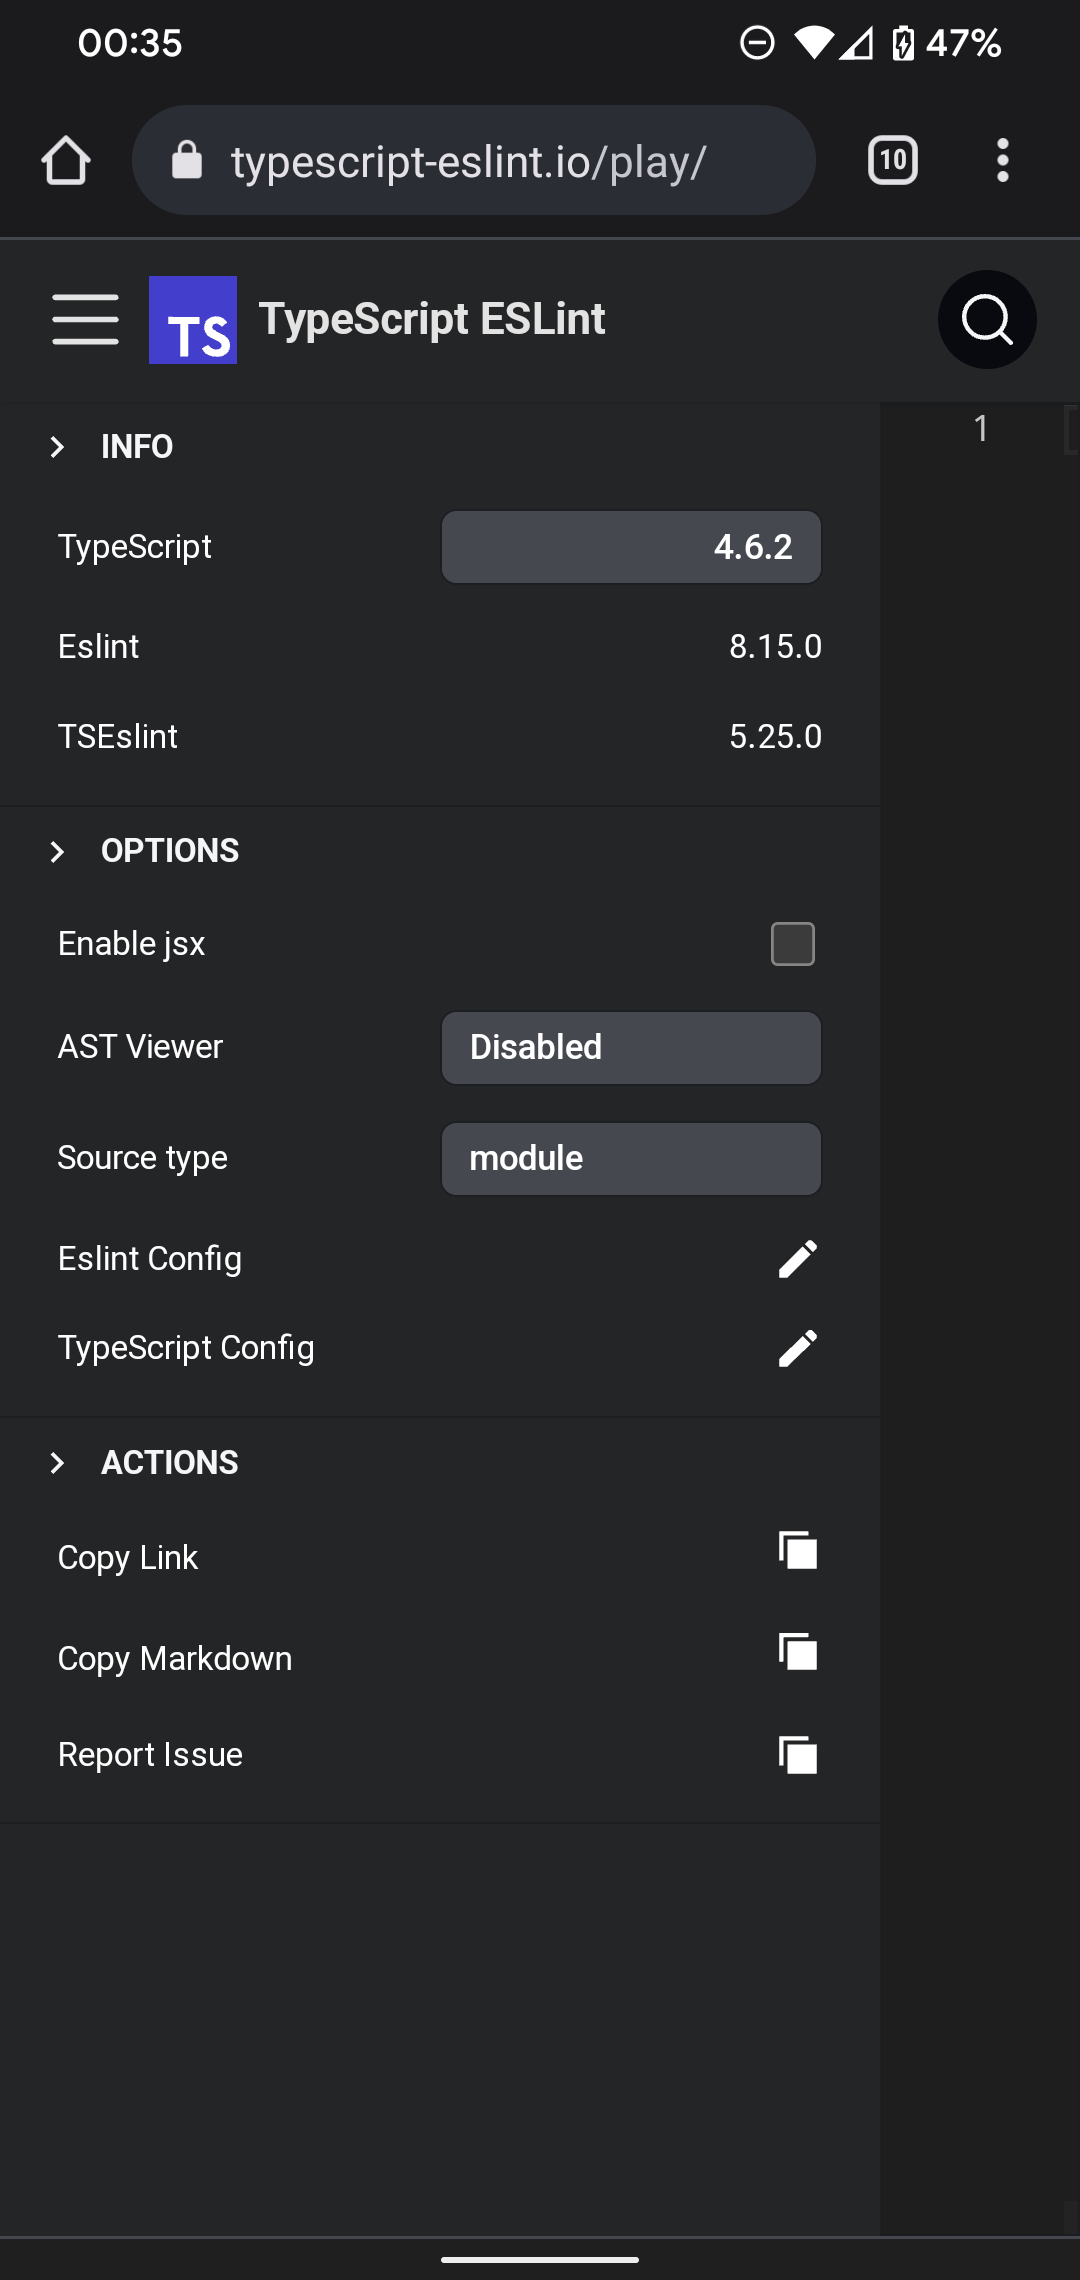
Task: Edit the Eslint Config with pencil icon
Action: 798,1259
